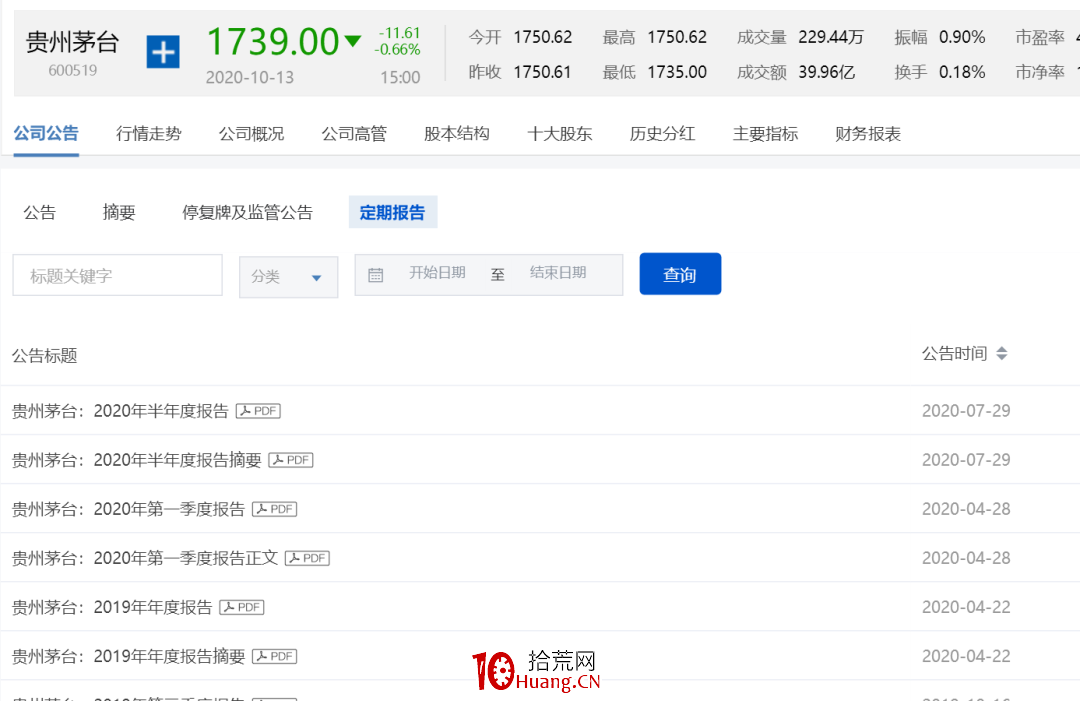
Task: Open the 公司高管 tab
Action: point(354,134)
